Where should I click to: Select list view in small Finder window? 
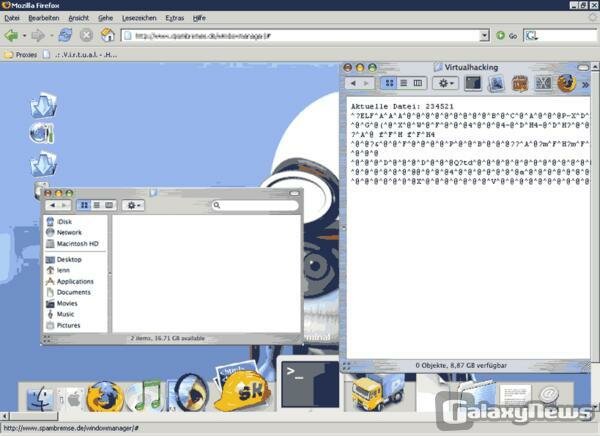click(x=97, y=205)
